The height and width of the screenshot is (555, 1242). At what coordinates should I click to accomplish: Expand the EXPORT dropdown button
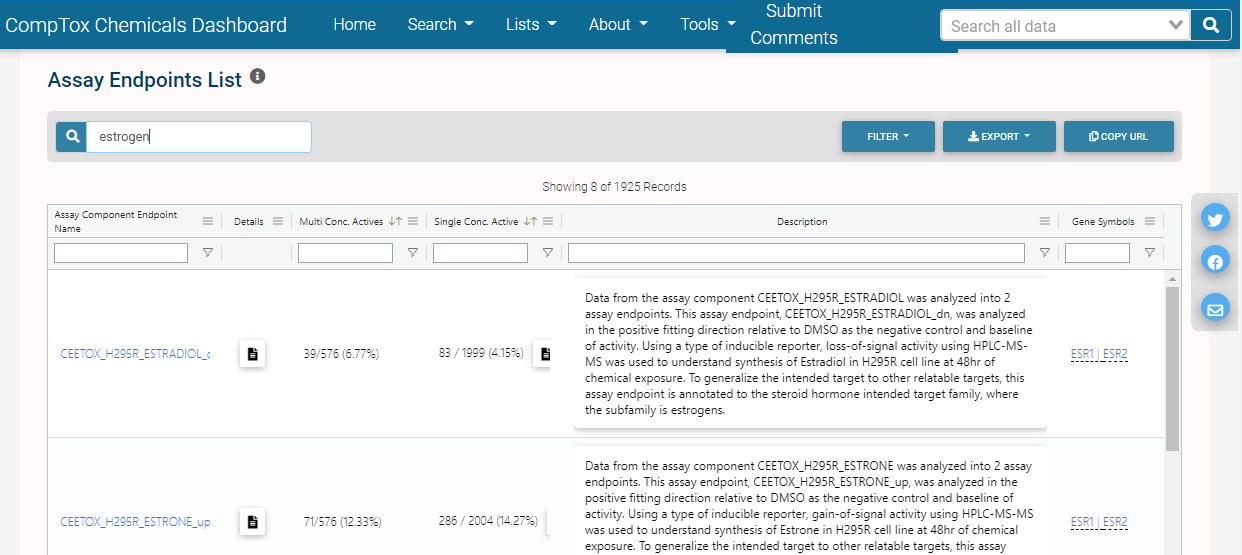[999, 137]
